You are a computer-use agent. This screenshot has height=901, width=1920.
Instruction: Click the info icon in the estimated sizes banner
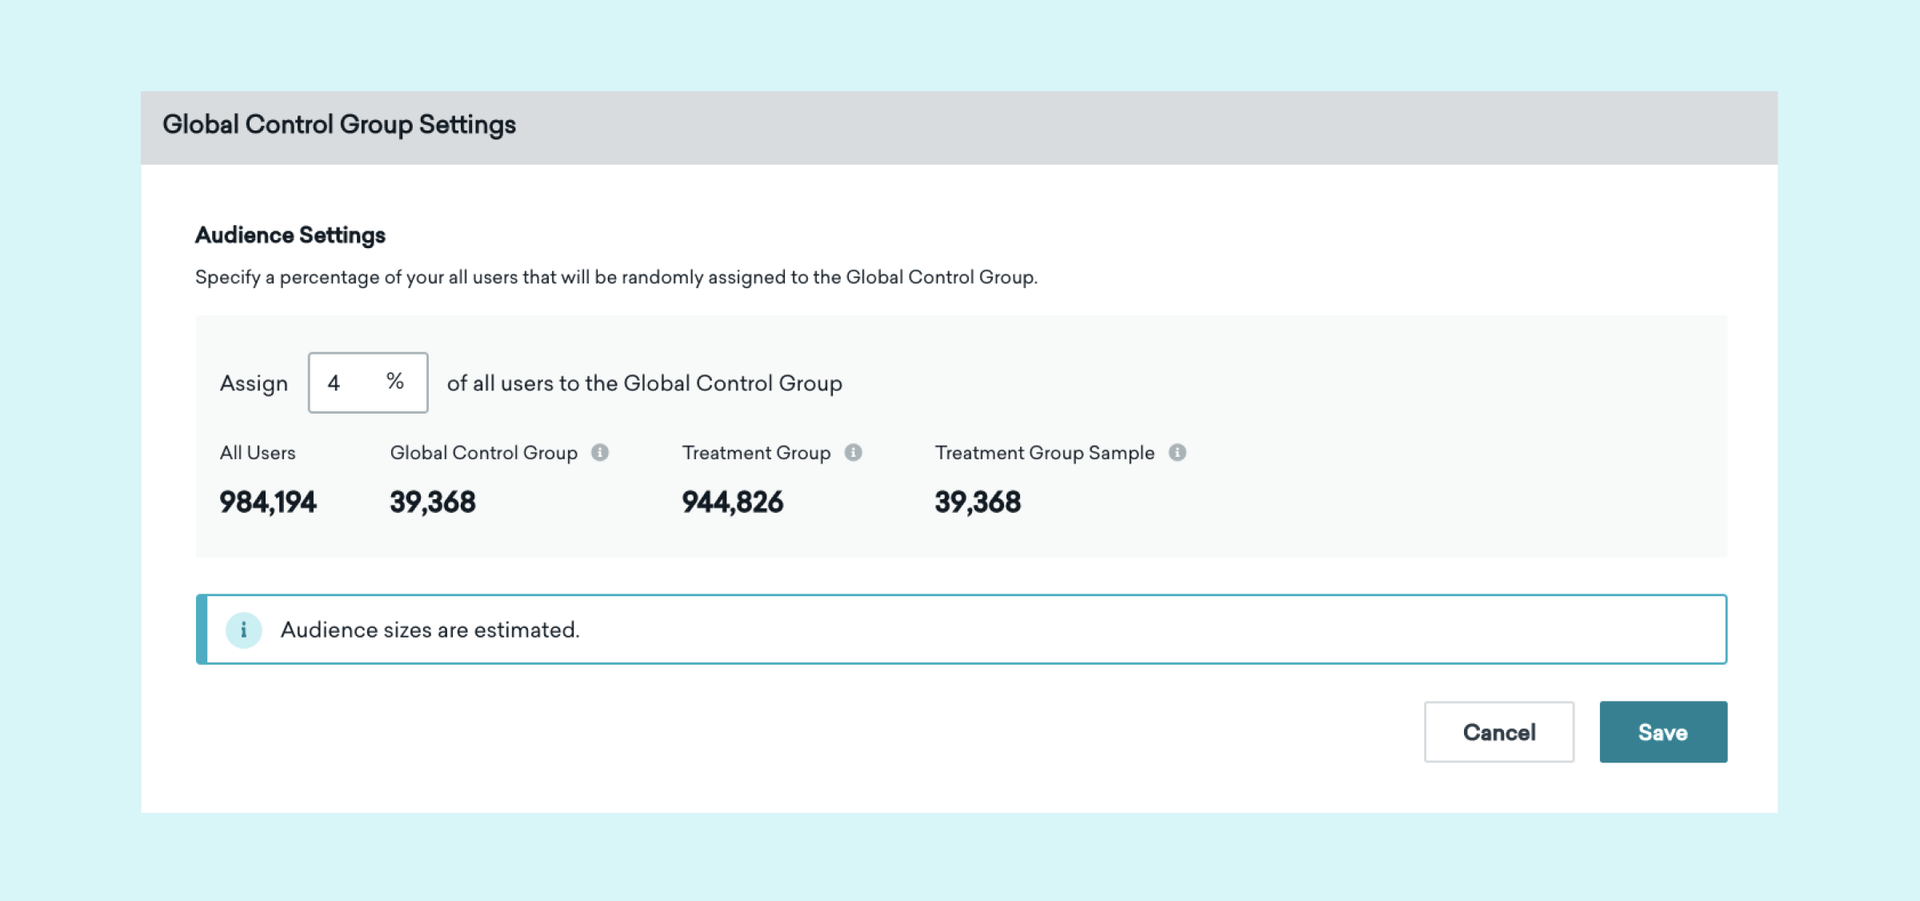point(243,630)
